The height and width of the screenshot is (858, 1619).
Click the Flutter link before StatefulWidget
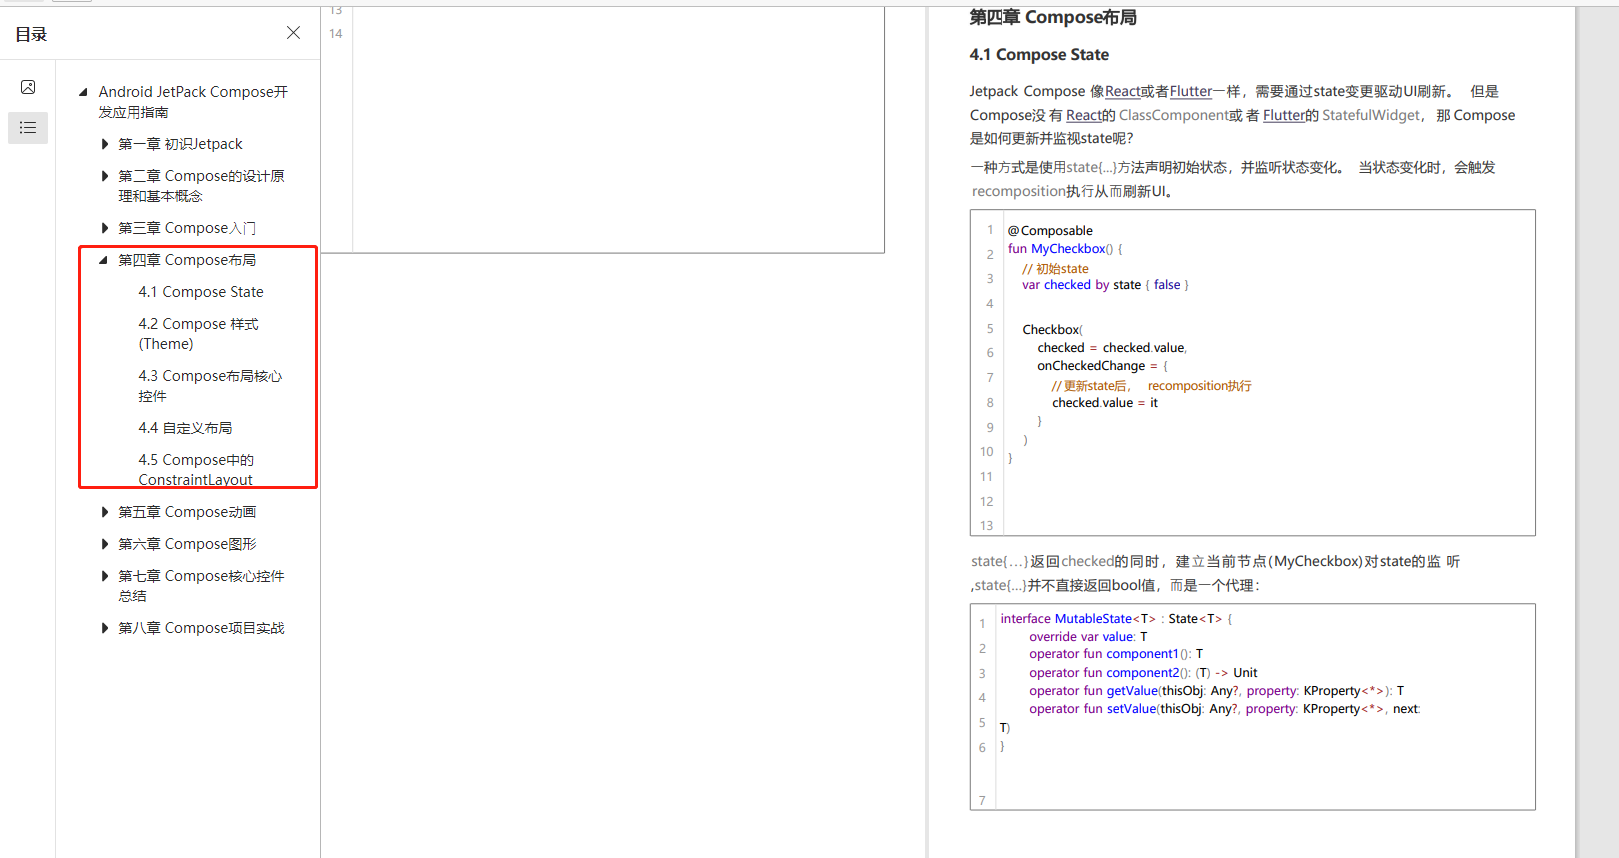tap(1284, 115)
